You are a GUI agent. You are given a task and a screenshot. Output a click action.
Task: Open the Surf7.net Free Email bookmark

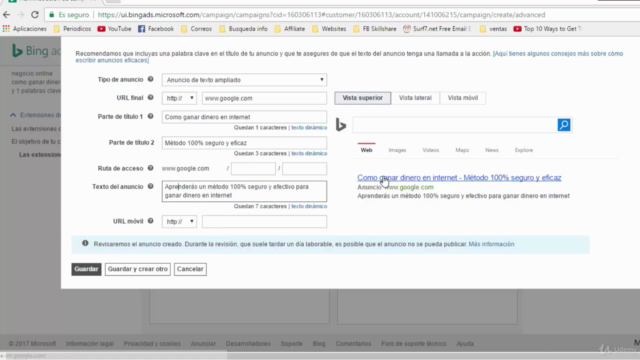click(437, 29)
